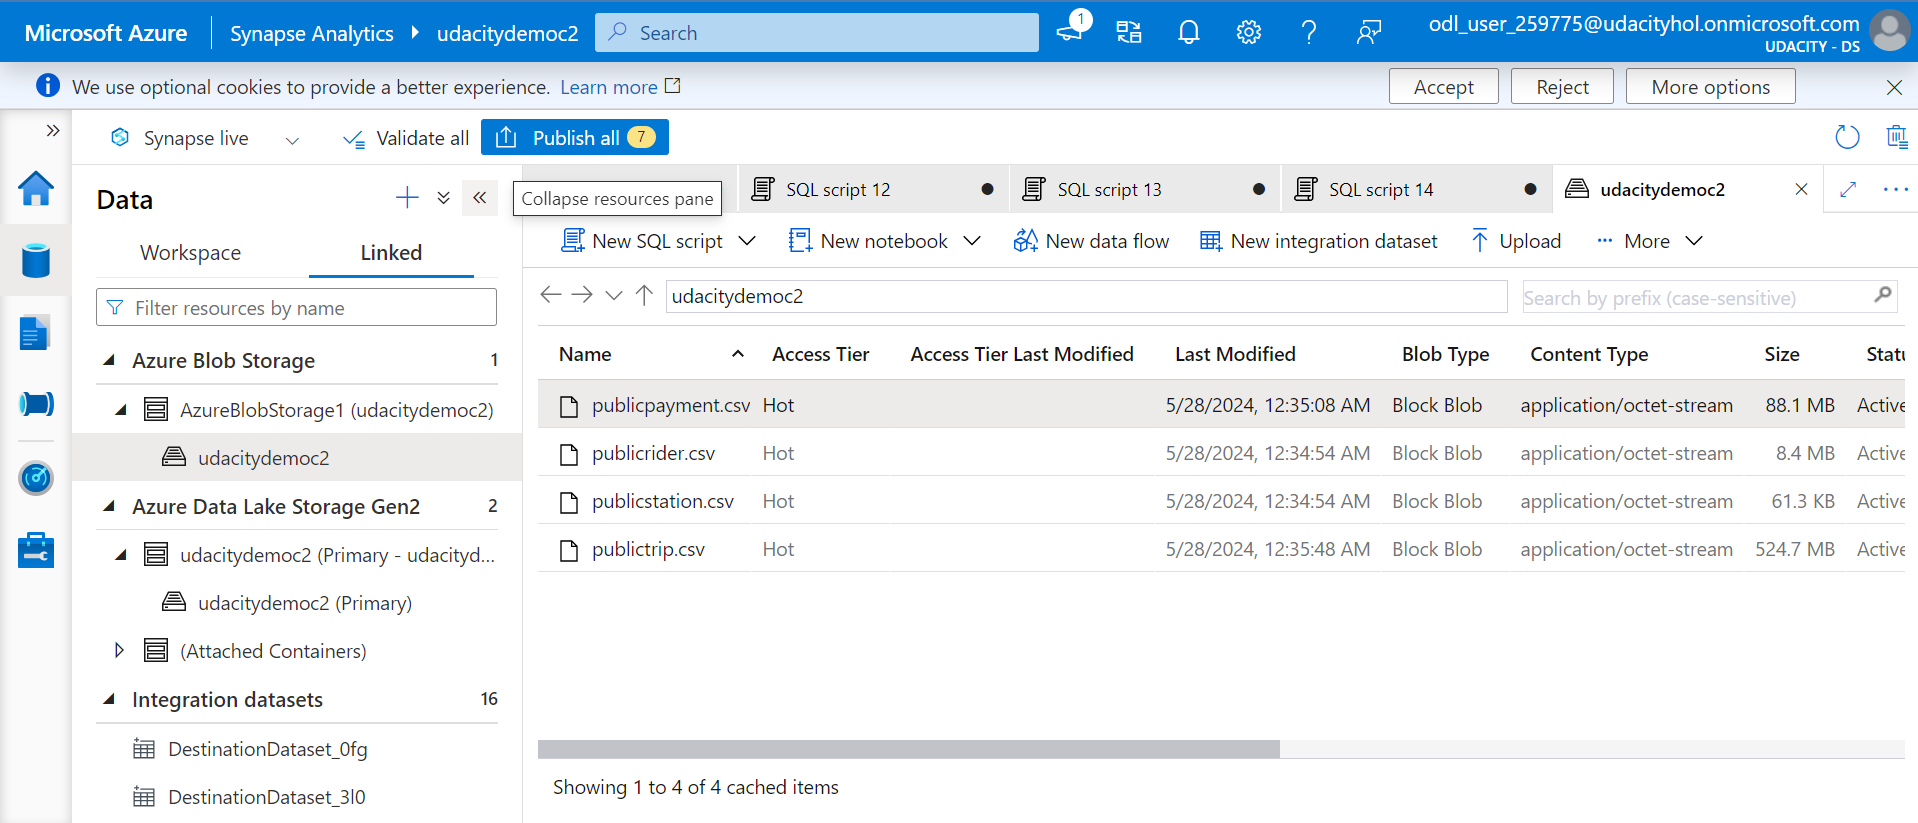1918x823 pixels.
Task: Refresh the workspace using the refresh icon
Action: pos(1847,137)
